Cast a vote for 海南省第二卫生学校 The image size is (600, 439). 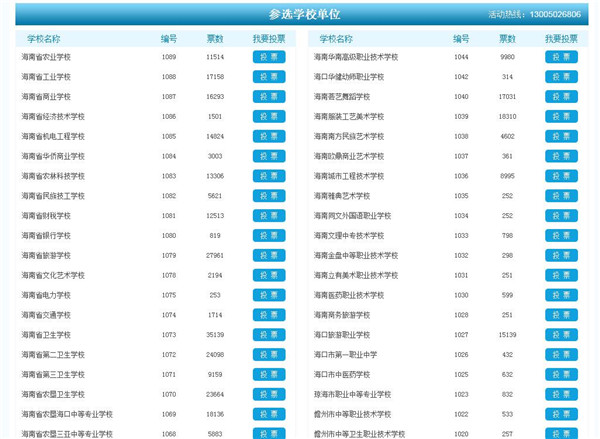(269, 355)
